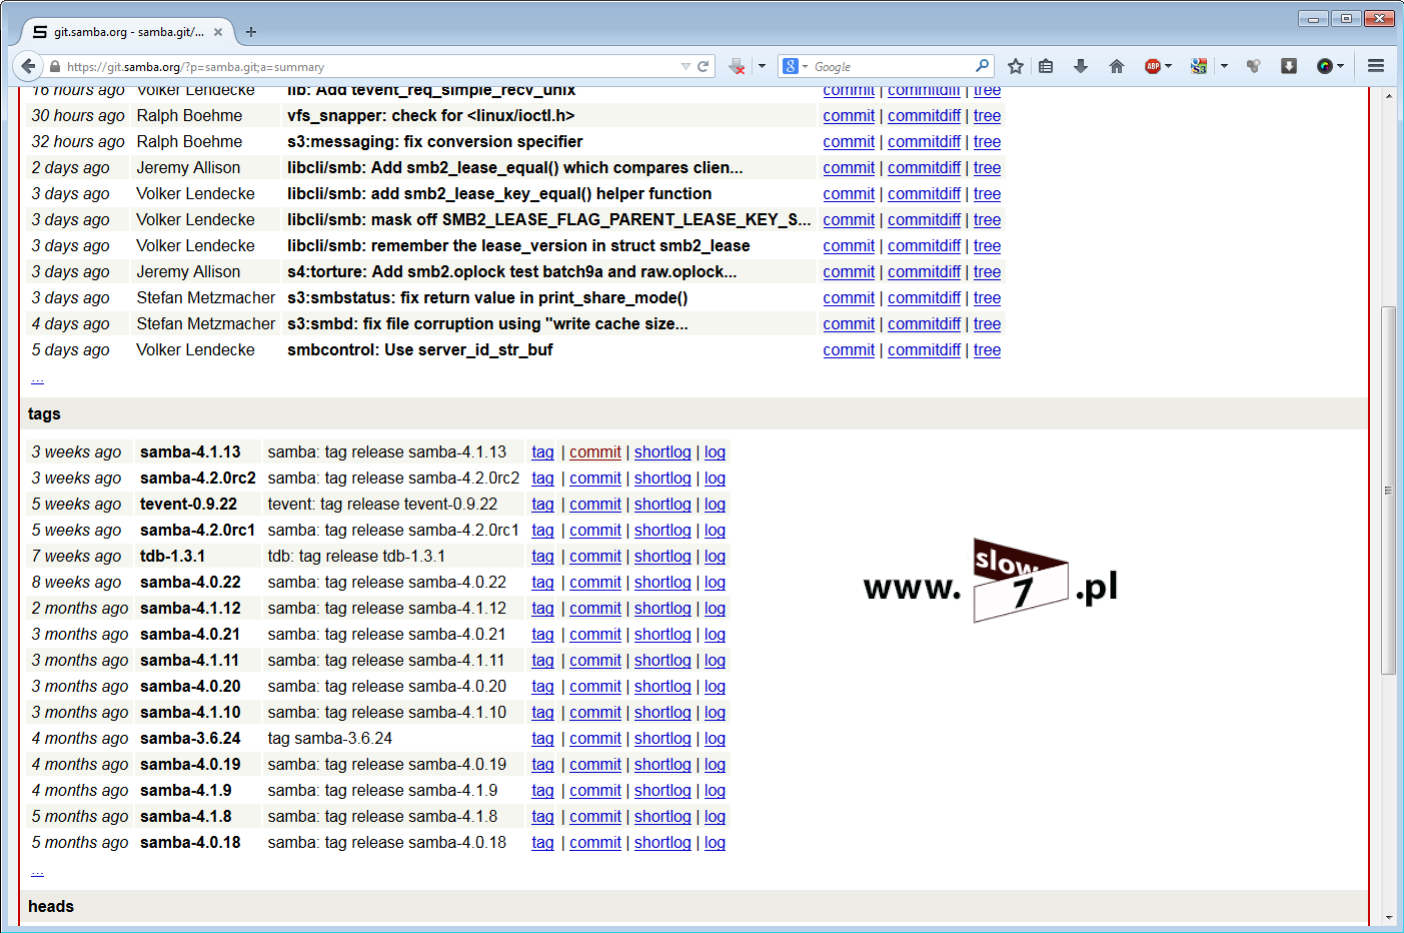Open log for samba-3.6.24
The width and height of the screenshot is (1404, 933).
pyautogui.click(x=715, y=738)
